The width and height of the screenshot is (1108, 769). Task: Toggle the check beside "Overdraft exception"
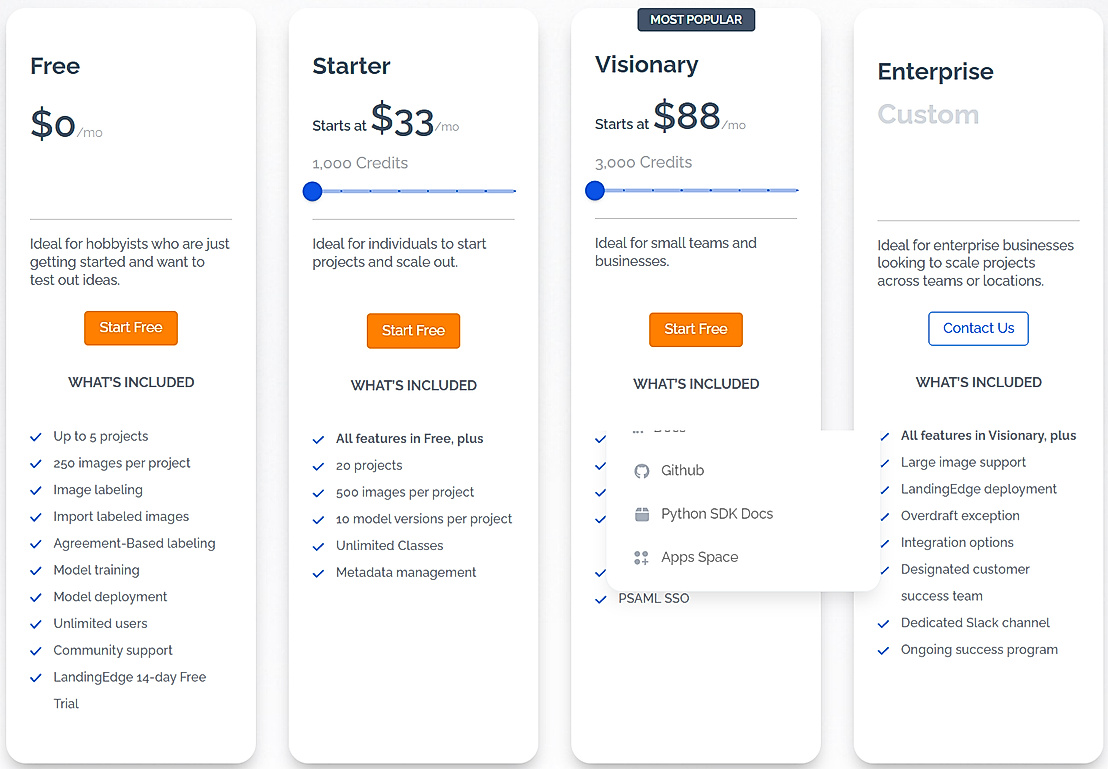(x=883, y=516)
